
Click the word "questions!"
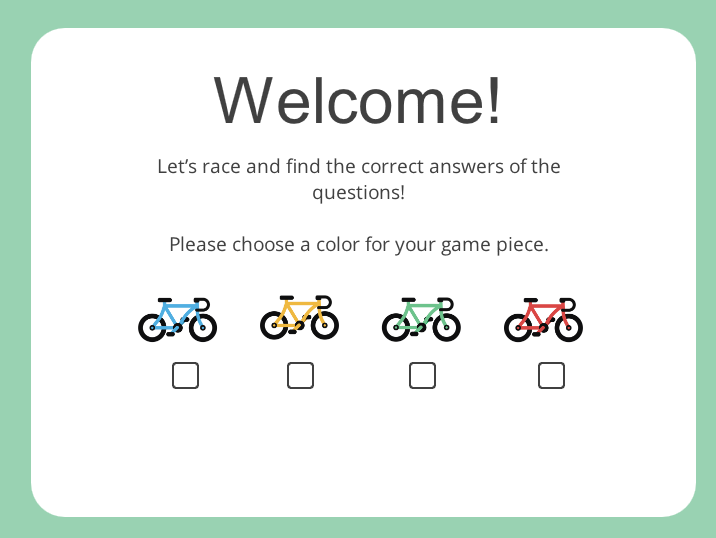point(358,192)
